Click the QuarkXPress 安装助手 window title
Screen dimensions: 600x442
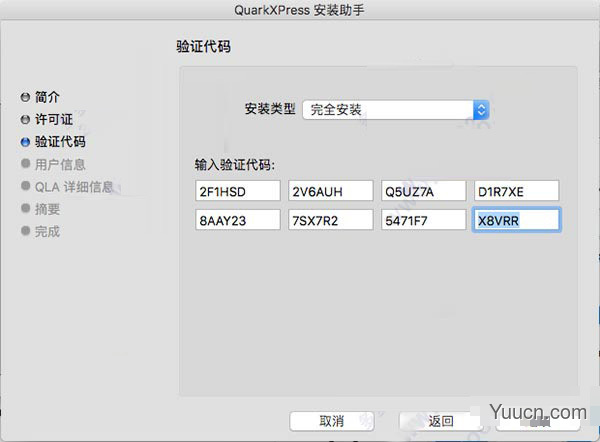click(299, 10)
